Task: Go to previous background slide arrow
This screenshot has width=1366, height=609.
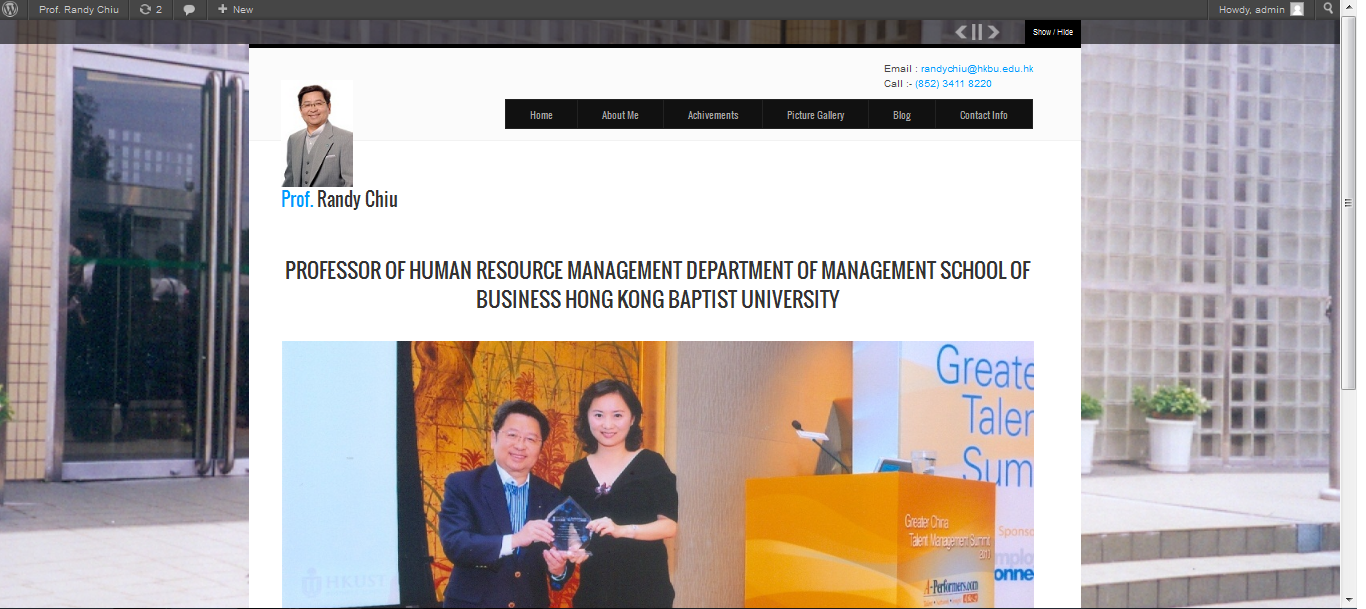Action: [x=961, y=32]
